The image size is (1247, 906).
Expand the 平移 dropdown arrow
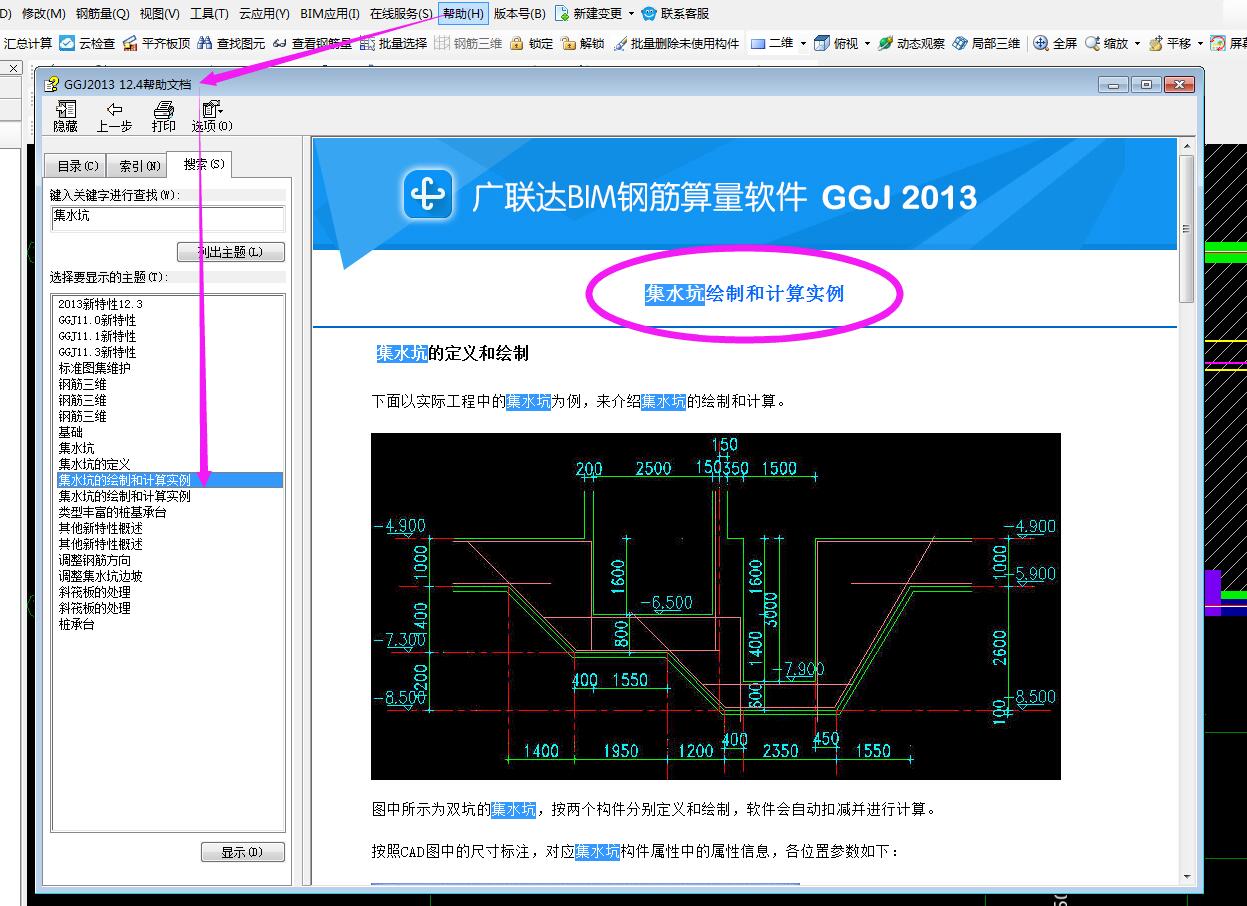point(1200,43)
